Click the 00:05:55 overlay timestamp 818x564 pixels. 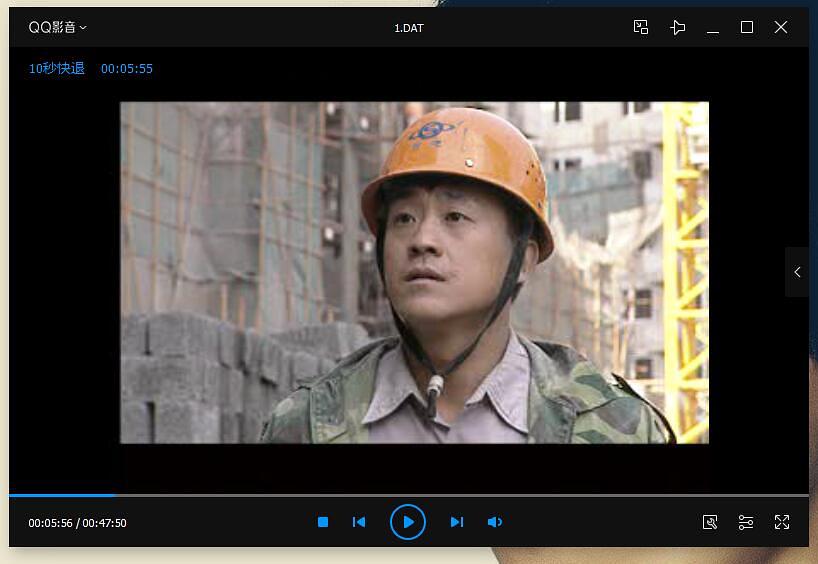[127, 69]
